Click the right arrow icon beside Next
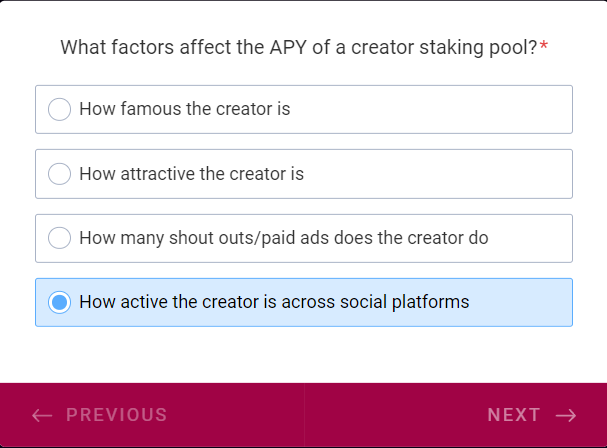 coord(566,415)
